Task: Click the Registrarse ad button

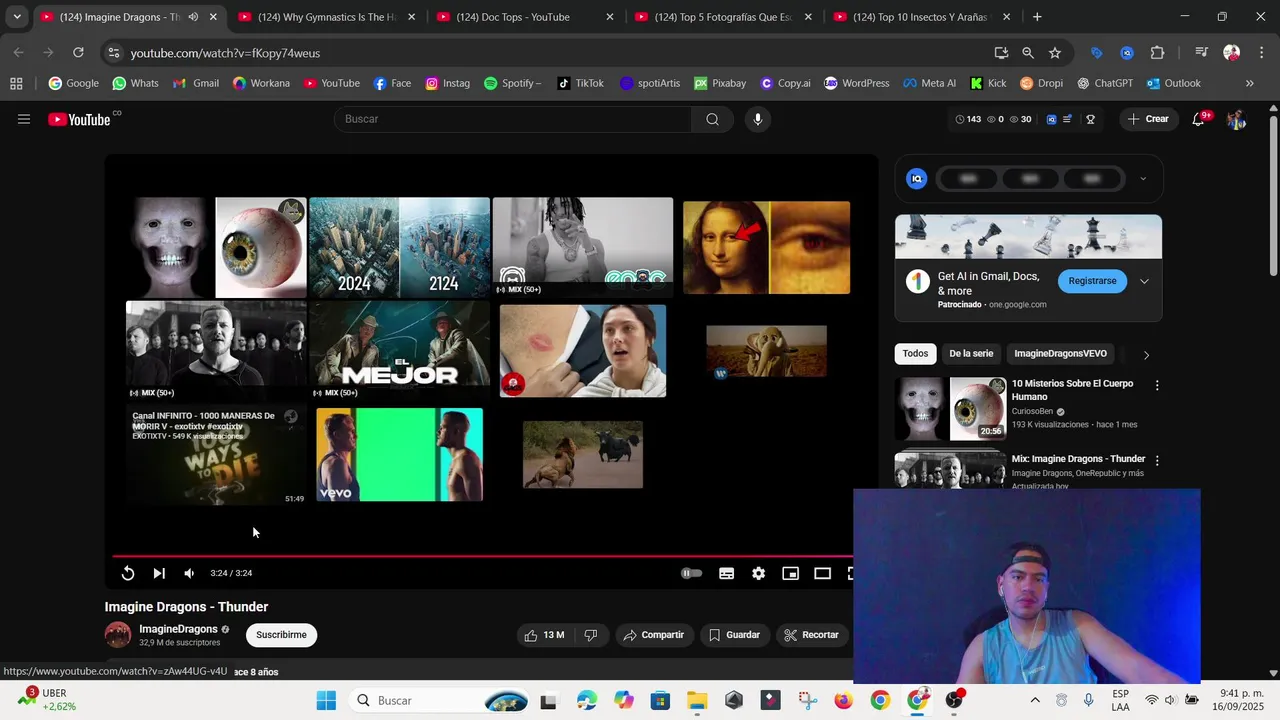Action: pos(1092,281)
